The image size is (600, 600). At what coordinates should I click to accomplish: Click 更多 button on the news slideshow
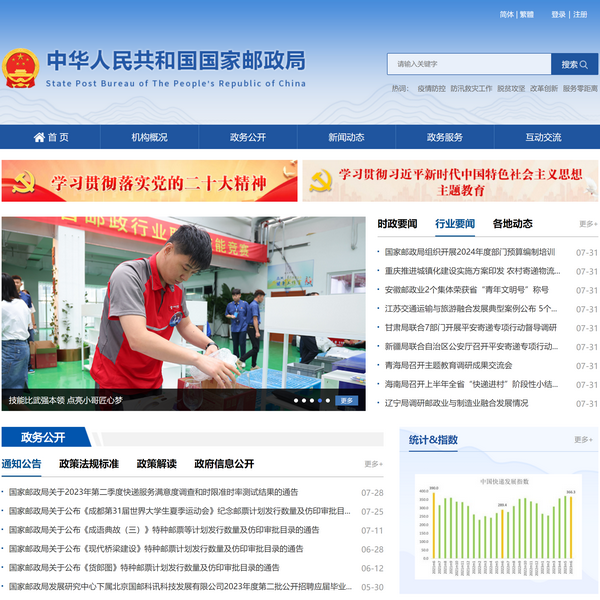click(x=346, y=400)
